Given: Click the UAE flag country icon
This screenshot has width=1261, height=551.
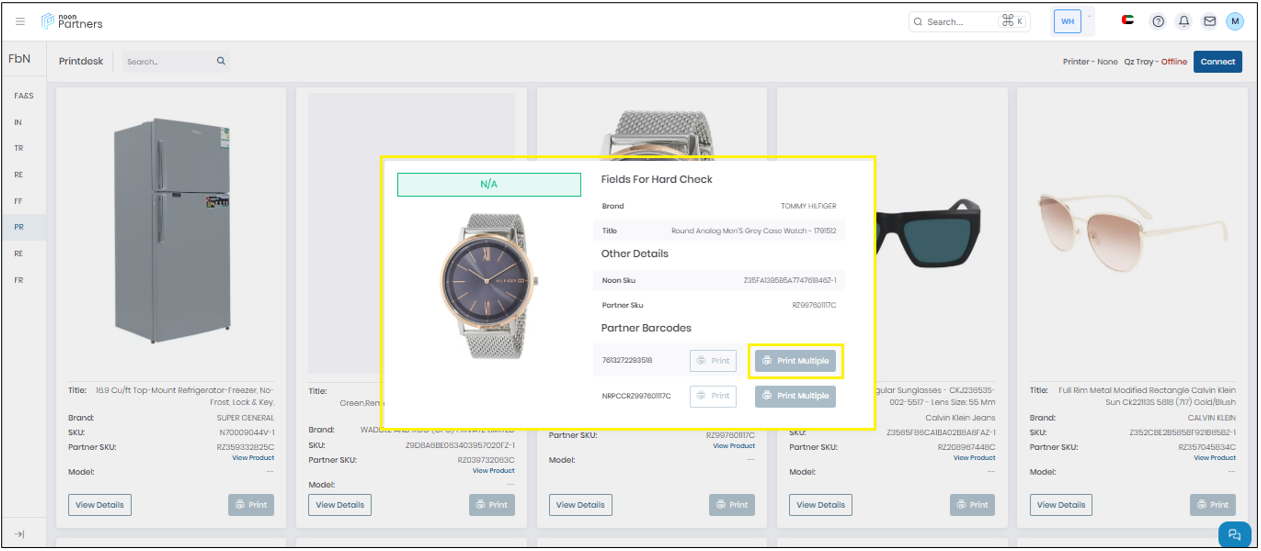Looking at the screenshot, I should [1128, 21].
